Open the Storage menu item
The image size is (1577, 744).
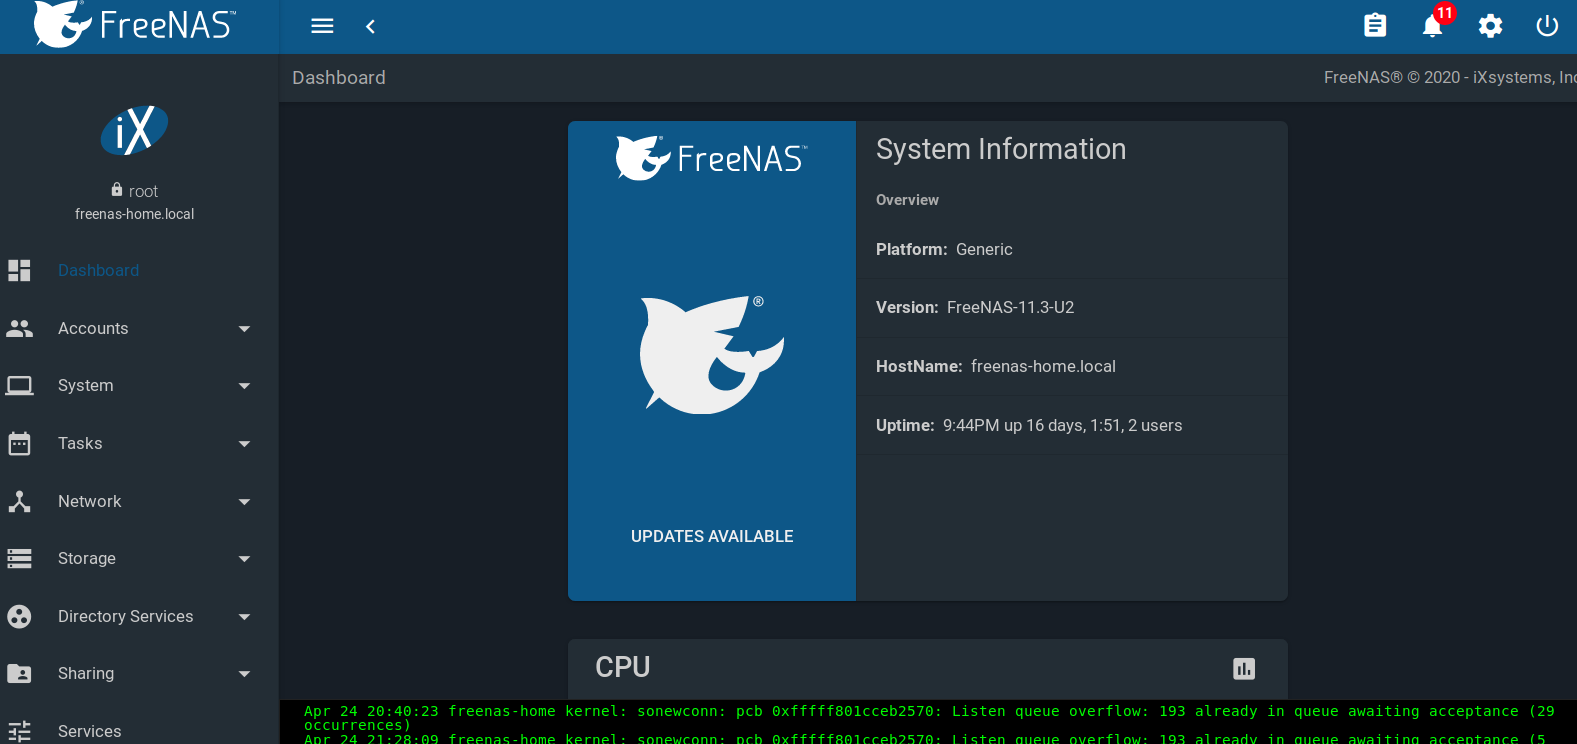(x=87, y=558)
